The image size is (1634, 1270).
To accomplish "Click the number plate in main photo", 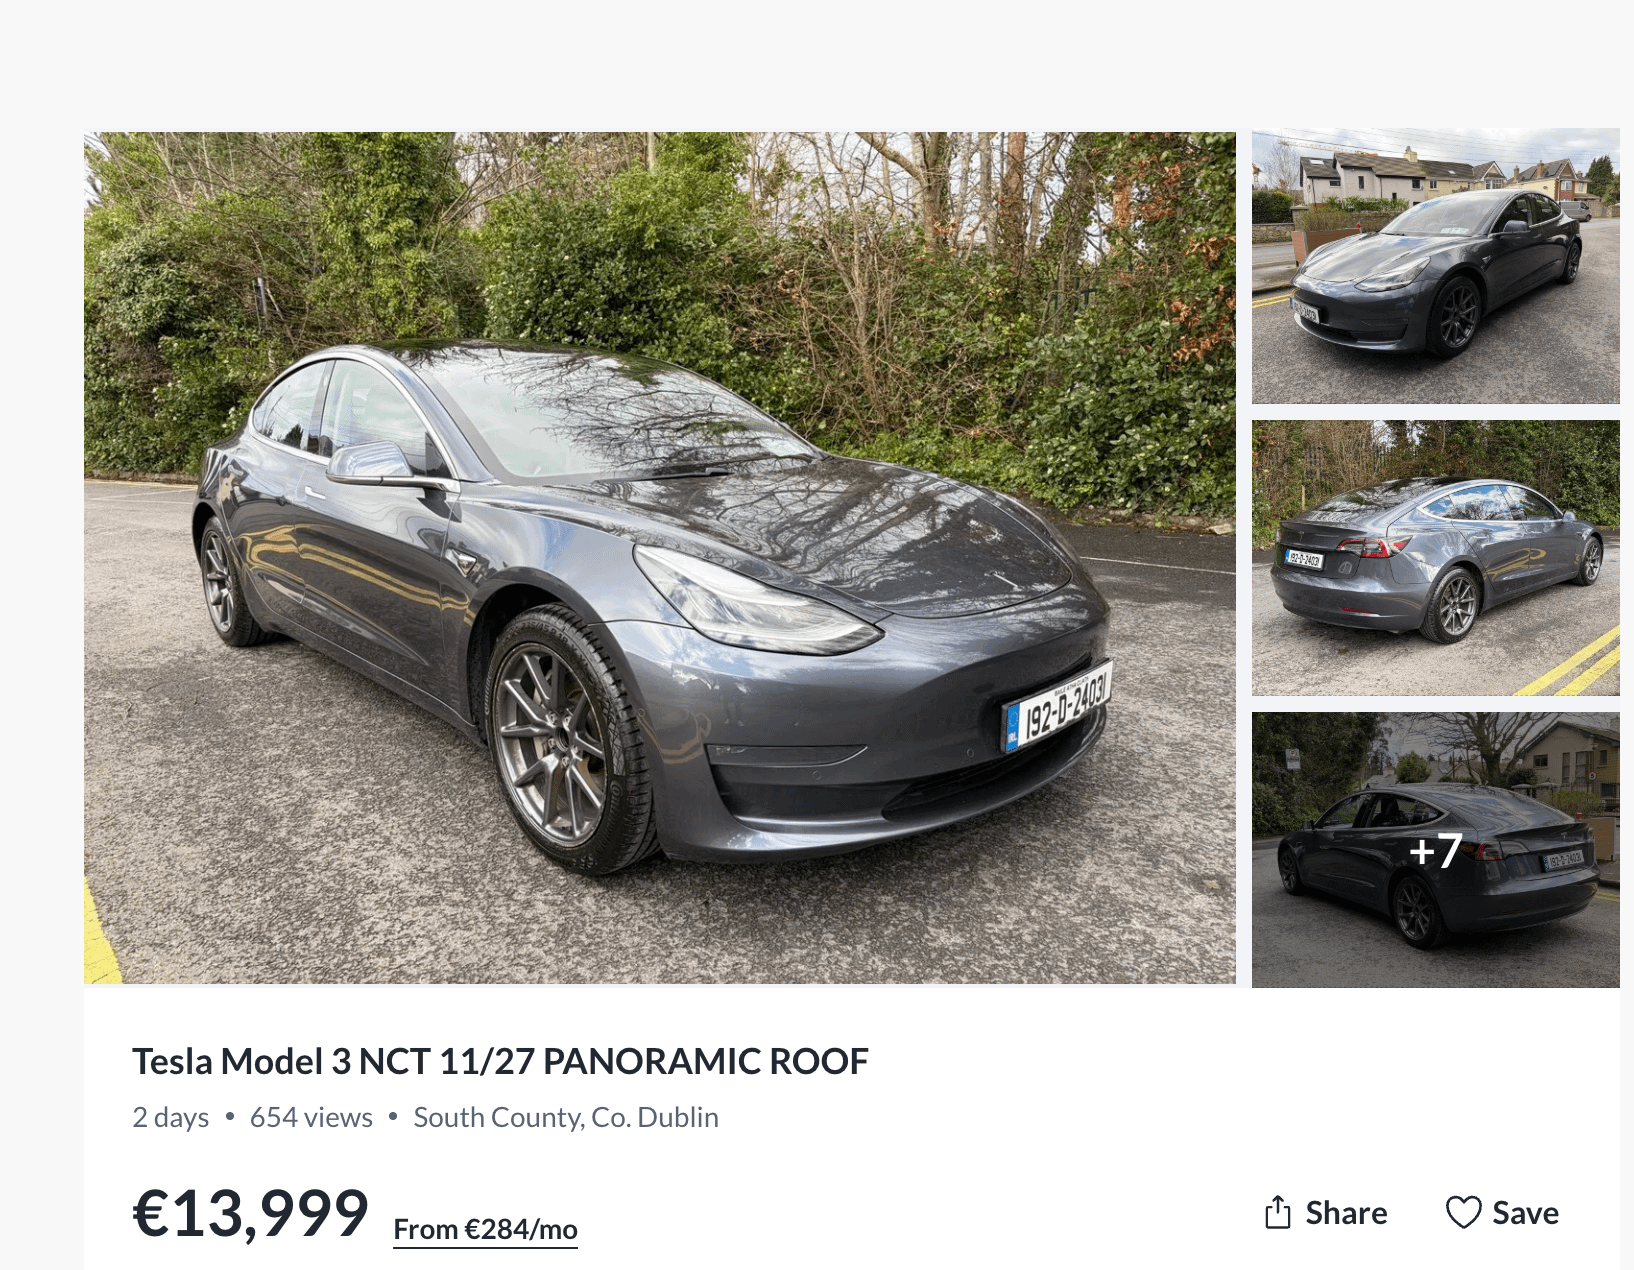I will (1058, 706).
